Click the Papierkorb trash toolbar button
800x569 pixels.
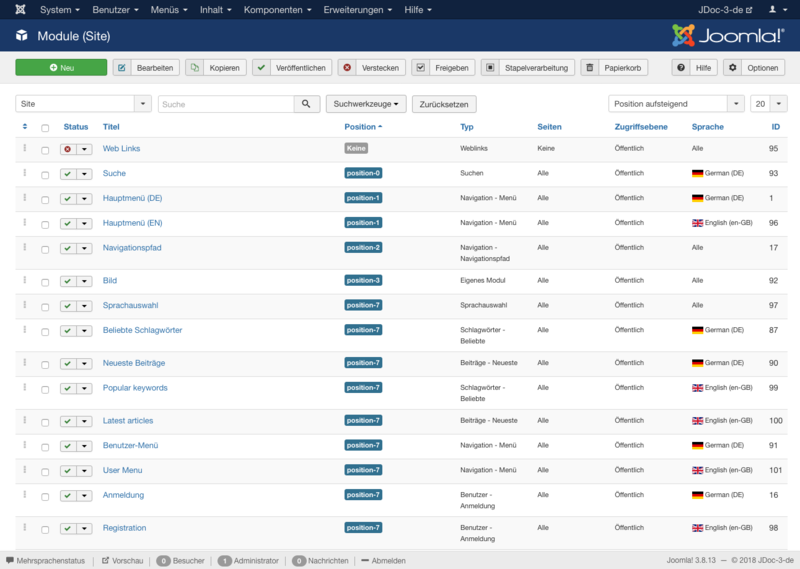click(x=614, y=67)
